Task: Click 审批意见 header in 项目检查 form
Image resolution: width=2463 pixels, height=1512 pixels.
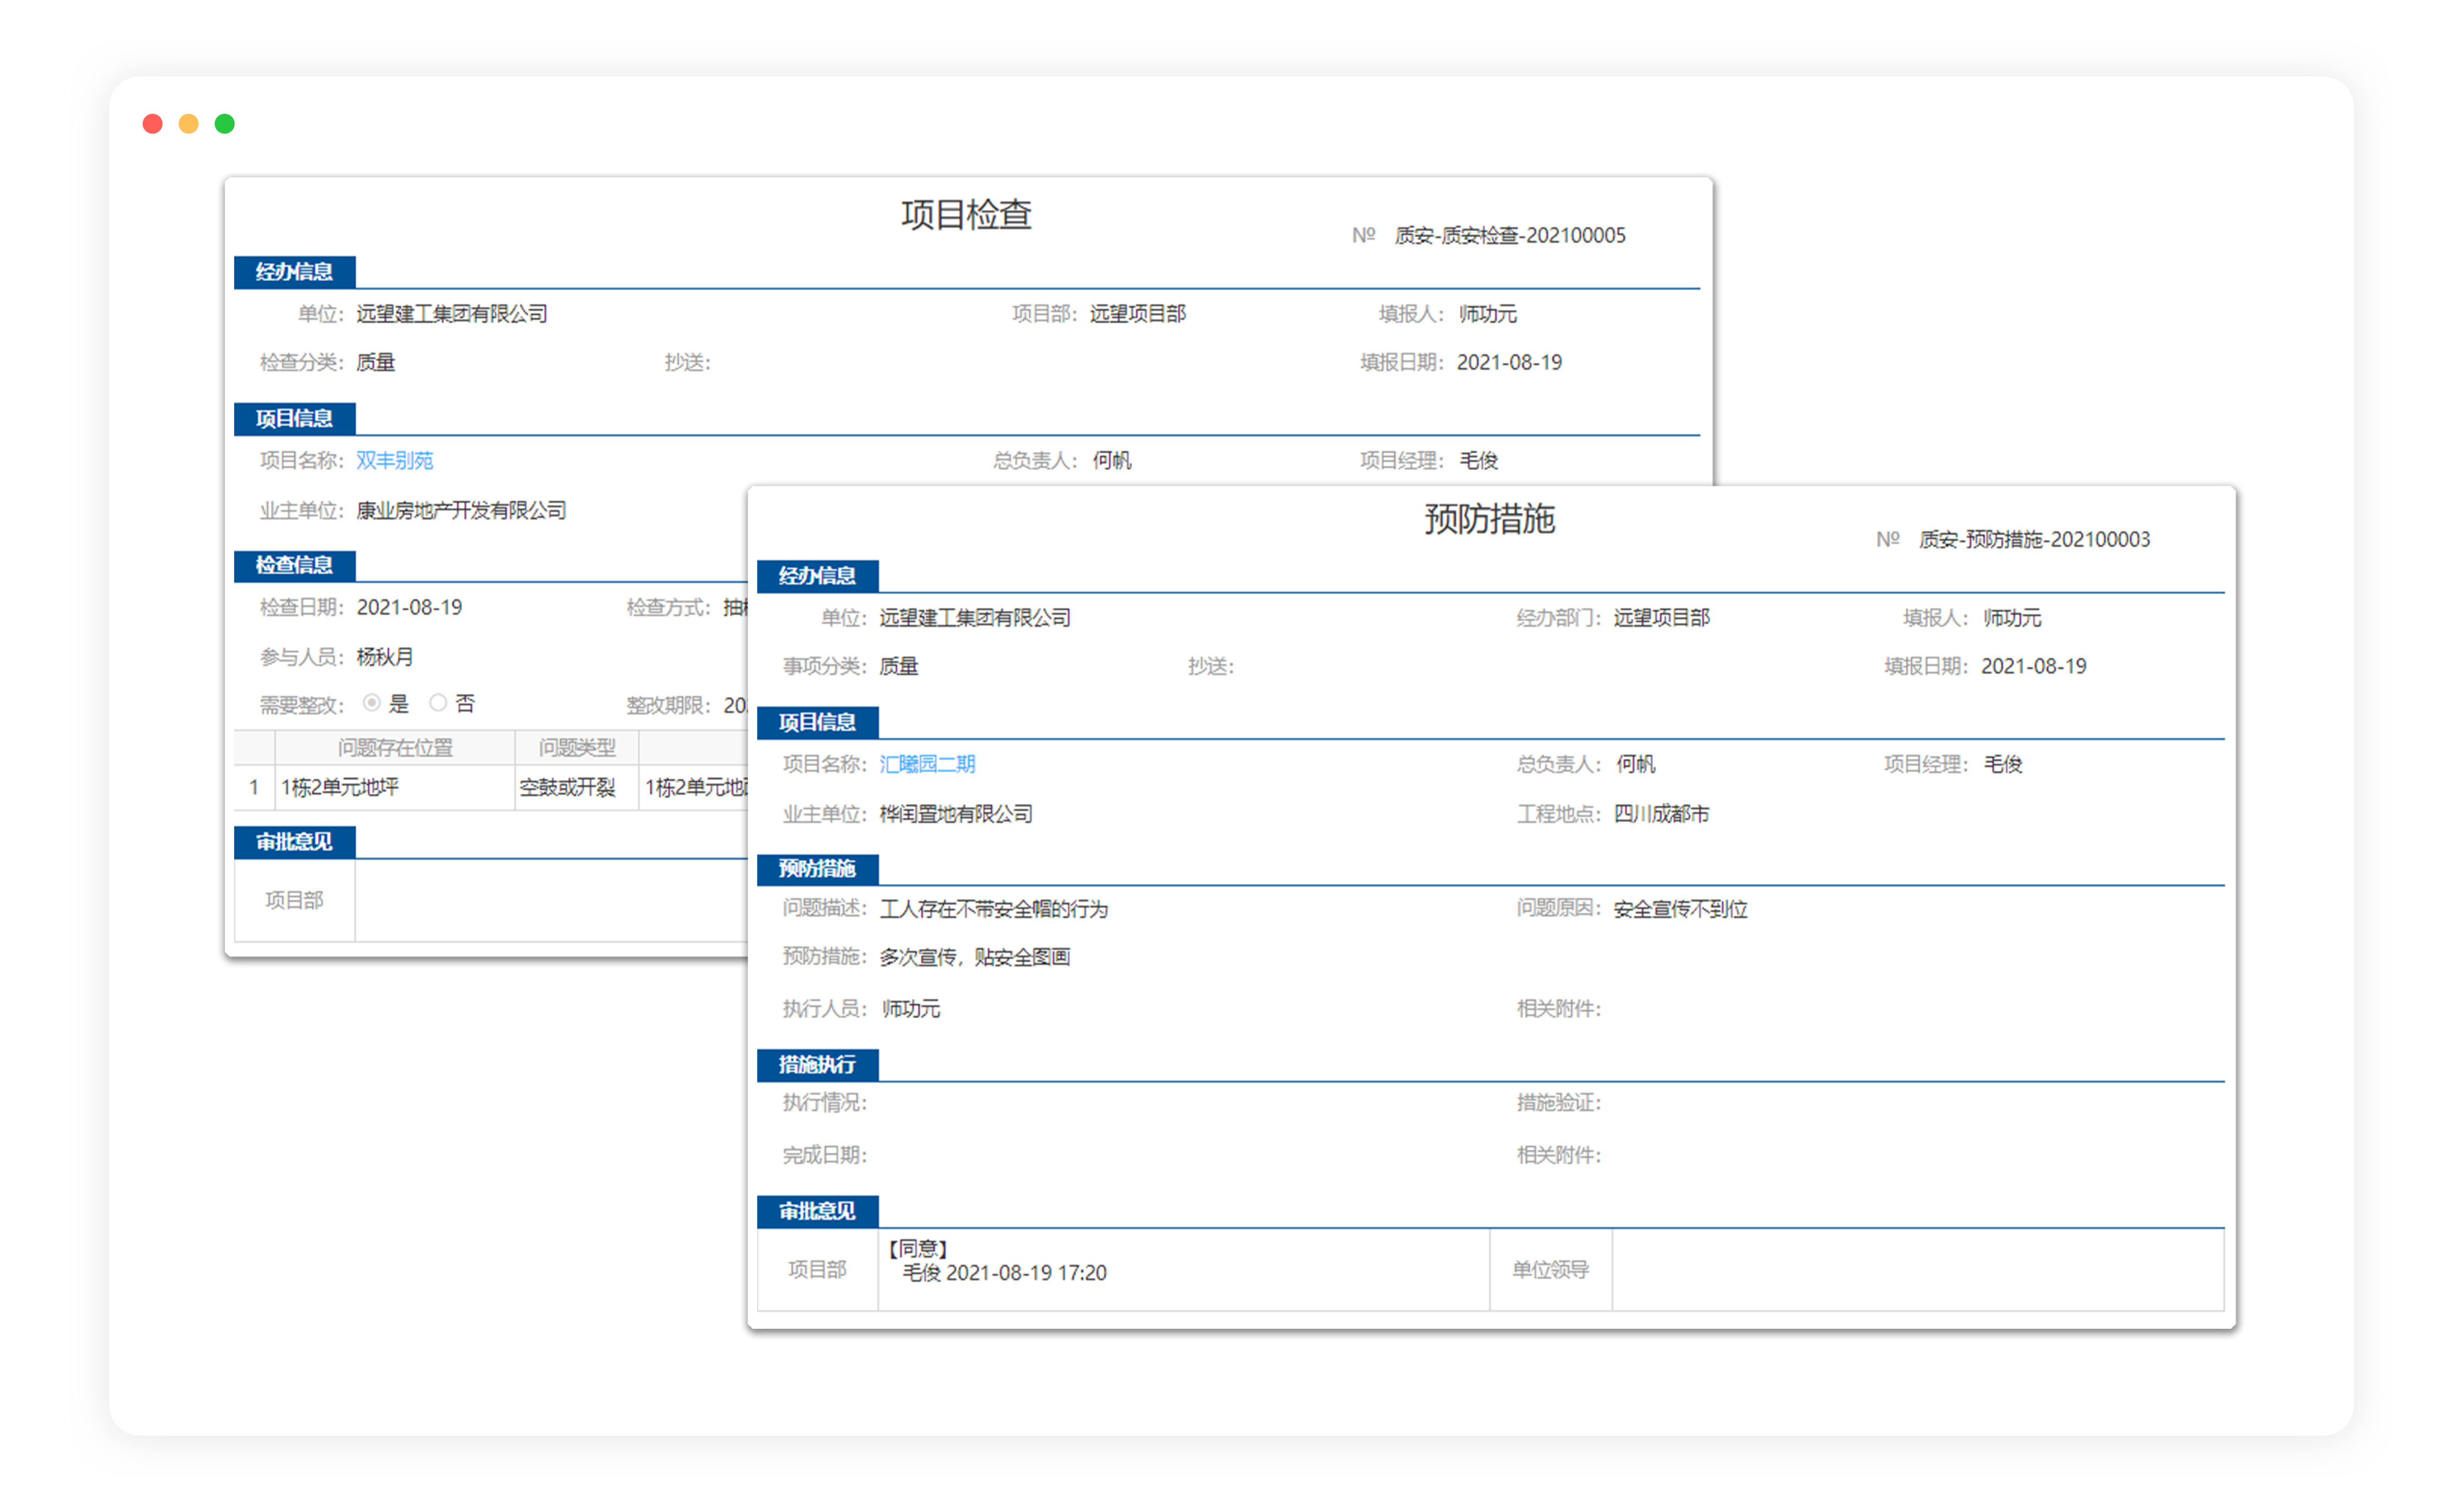Action: (x=294, y=842)
